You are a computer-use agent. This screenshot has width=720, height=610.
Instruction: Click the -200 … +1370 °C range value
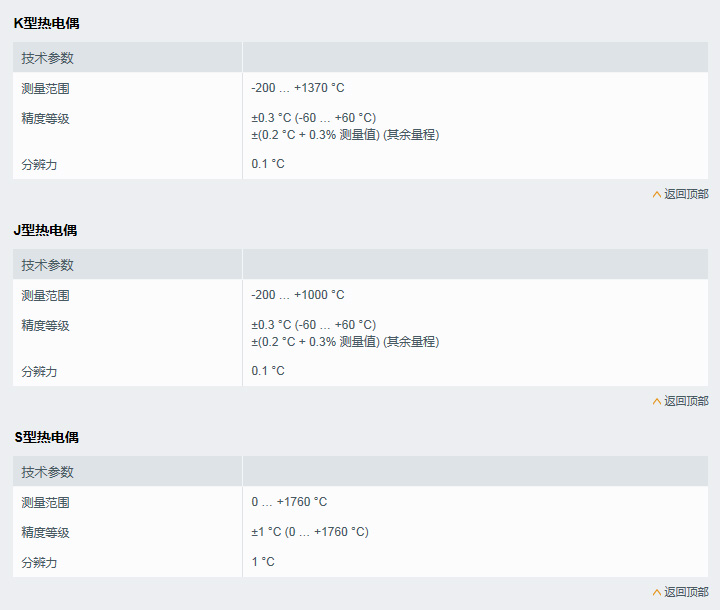pyautogui.click(x=298, y=88)
